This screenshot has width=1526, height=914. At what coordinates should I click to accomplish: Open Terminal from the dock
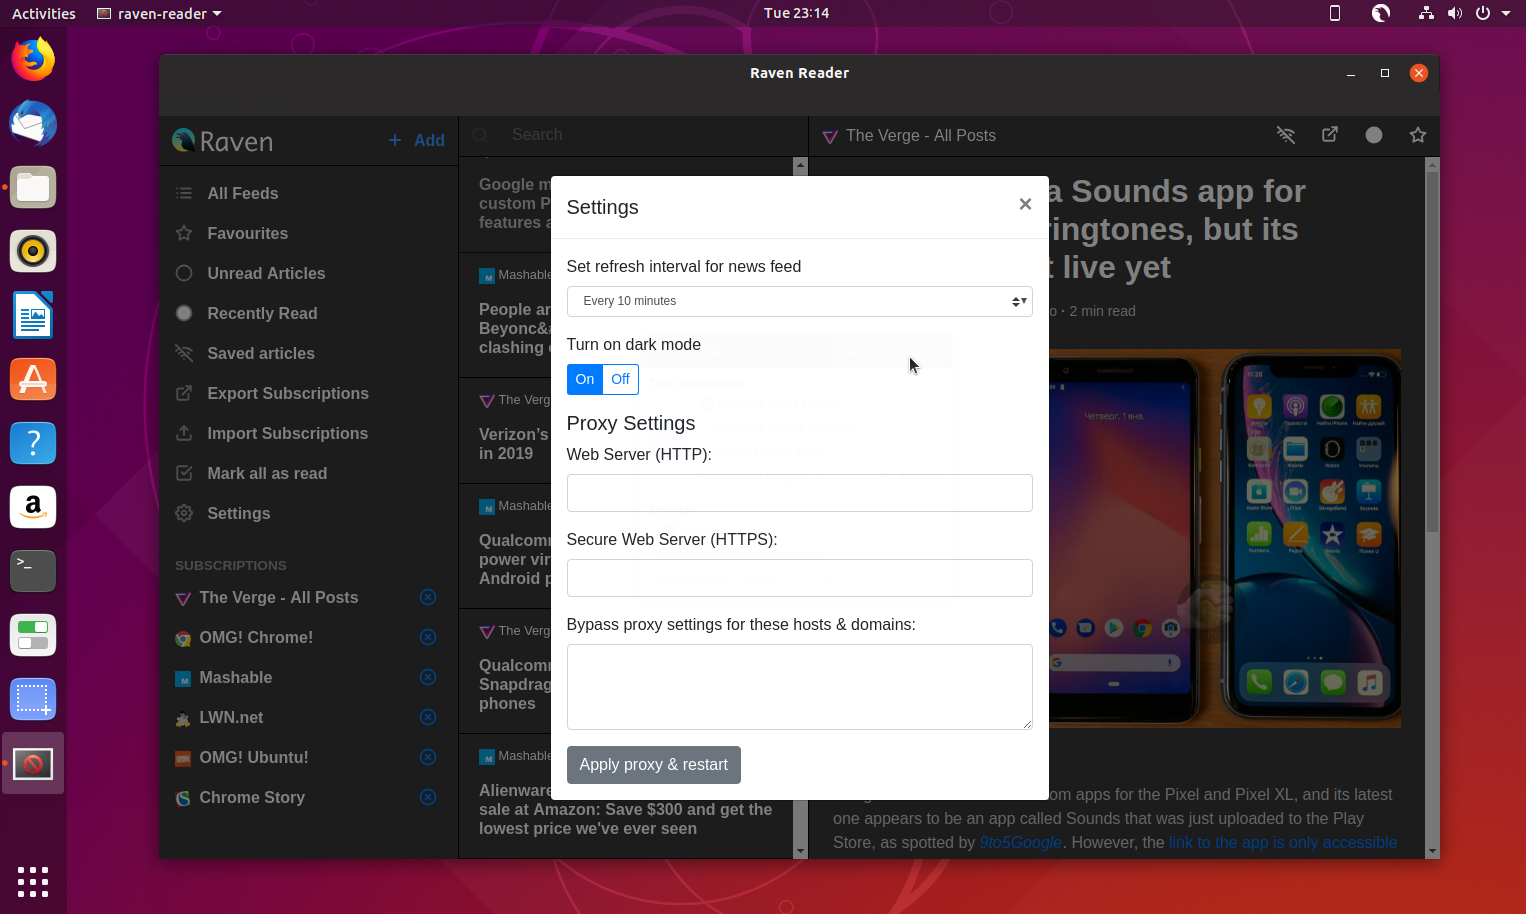33,571
